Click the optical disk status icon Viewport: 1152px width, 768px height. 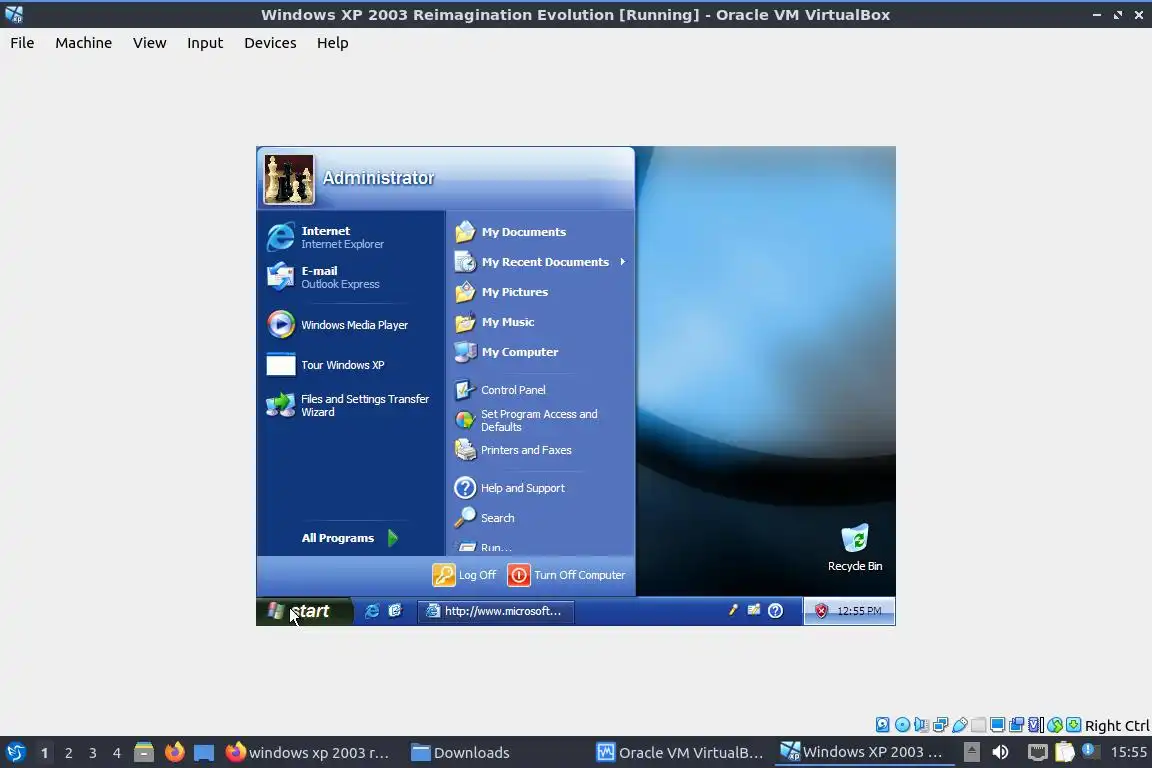[x=902, y=725]
